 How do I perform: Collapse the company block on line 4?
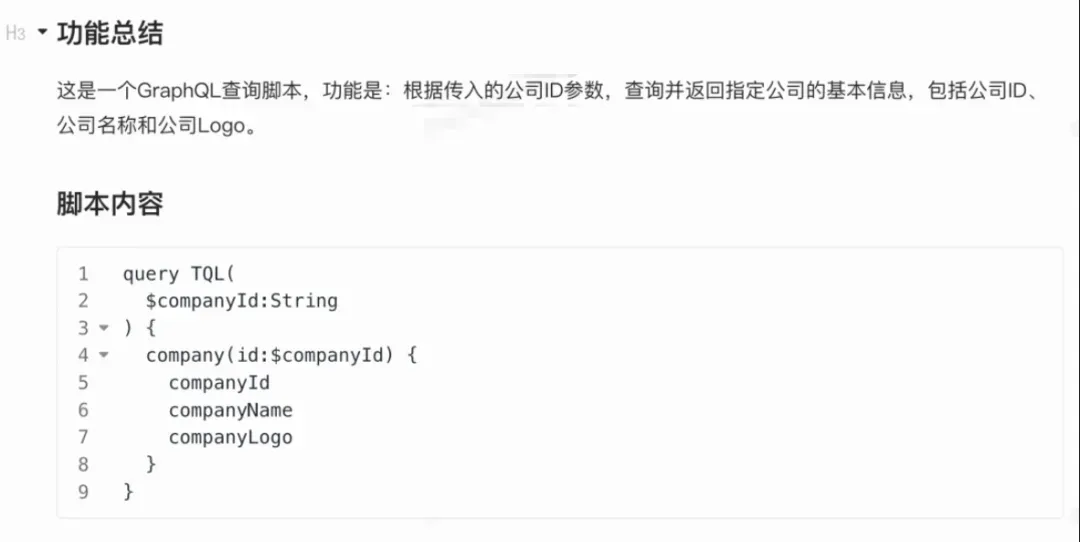[x=104, y=355]
